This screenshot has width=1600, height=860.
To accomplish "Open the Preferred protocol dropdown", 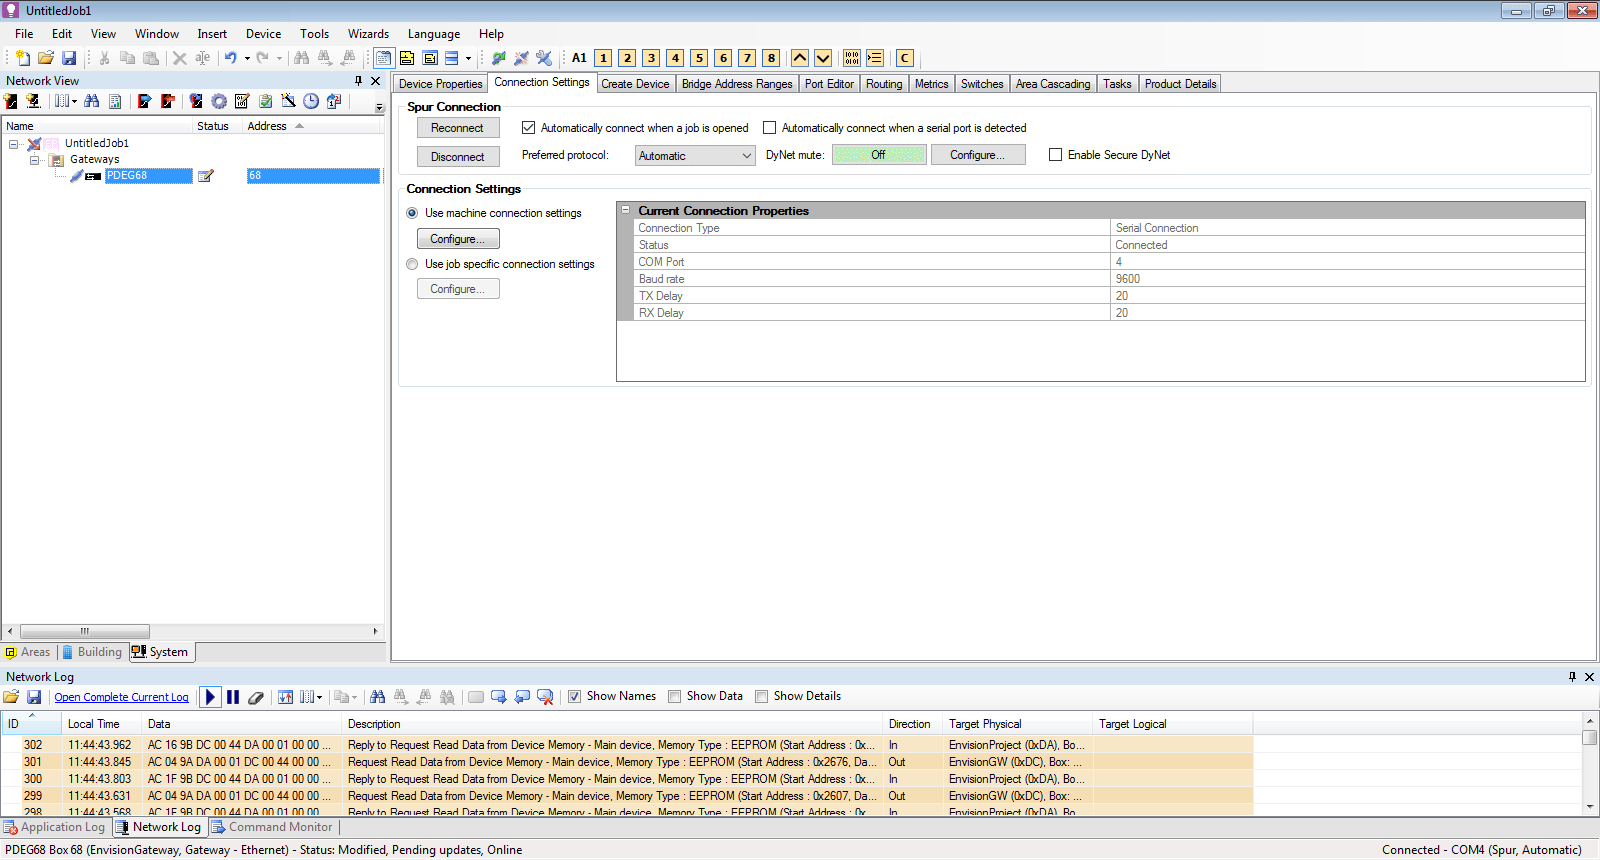I will pyautogui.click(x=695, y=156).
